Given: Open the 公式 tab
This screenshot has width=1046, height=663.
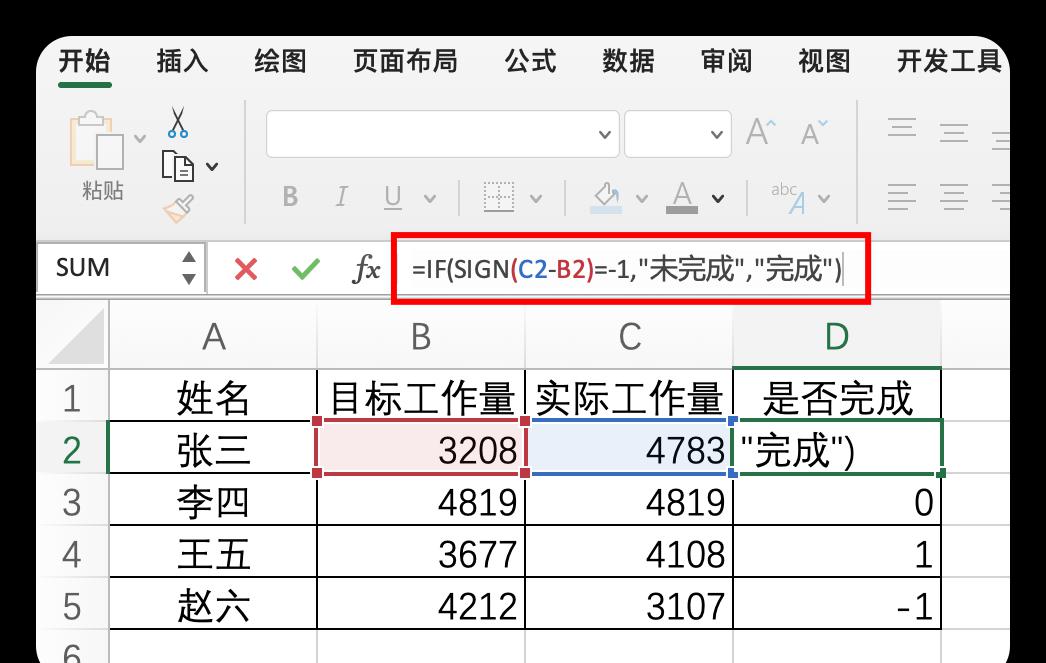Looking at the screenshot, I should [x=530, y=61].
